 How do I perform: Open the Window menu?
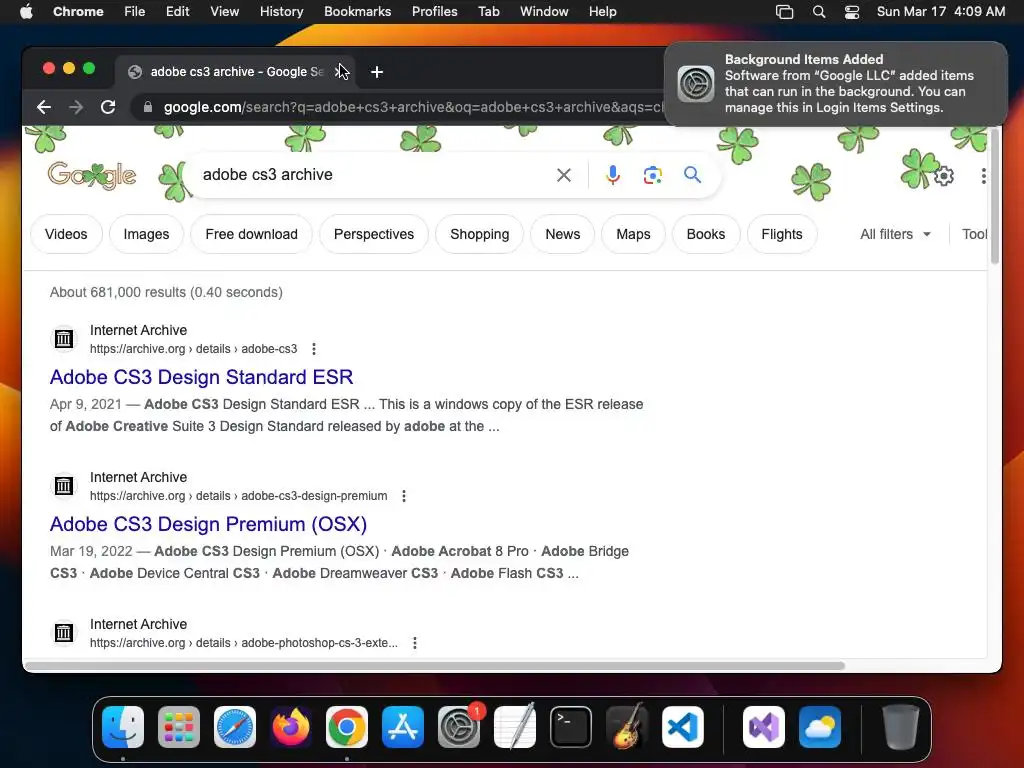(544, 12)
